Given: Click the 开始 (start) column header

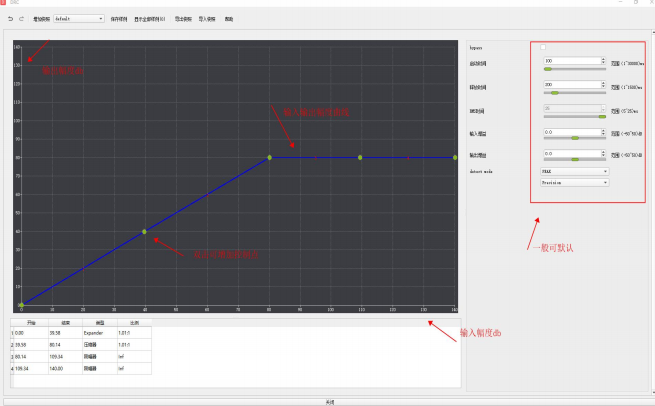Looking at the screenshot, I should [31, 323].
